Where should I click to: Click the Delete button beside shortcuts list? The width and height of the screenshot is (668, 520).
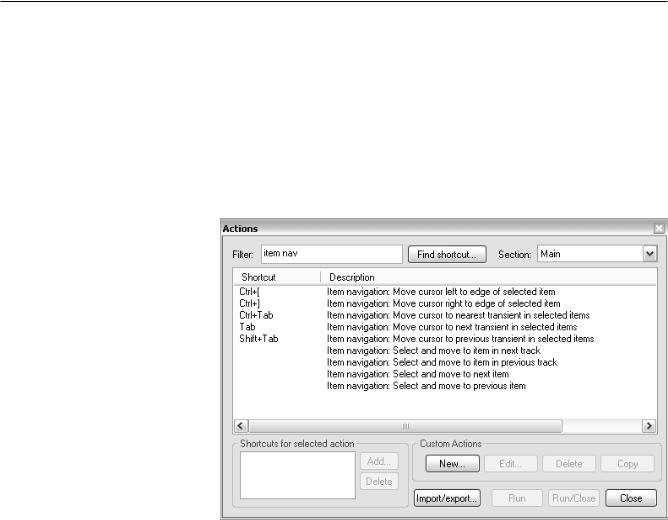(x=379, y=481)
